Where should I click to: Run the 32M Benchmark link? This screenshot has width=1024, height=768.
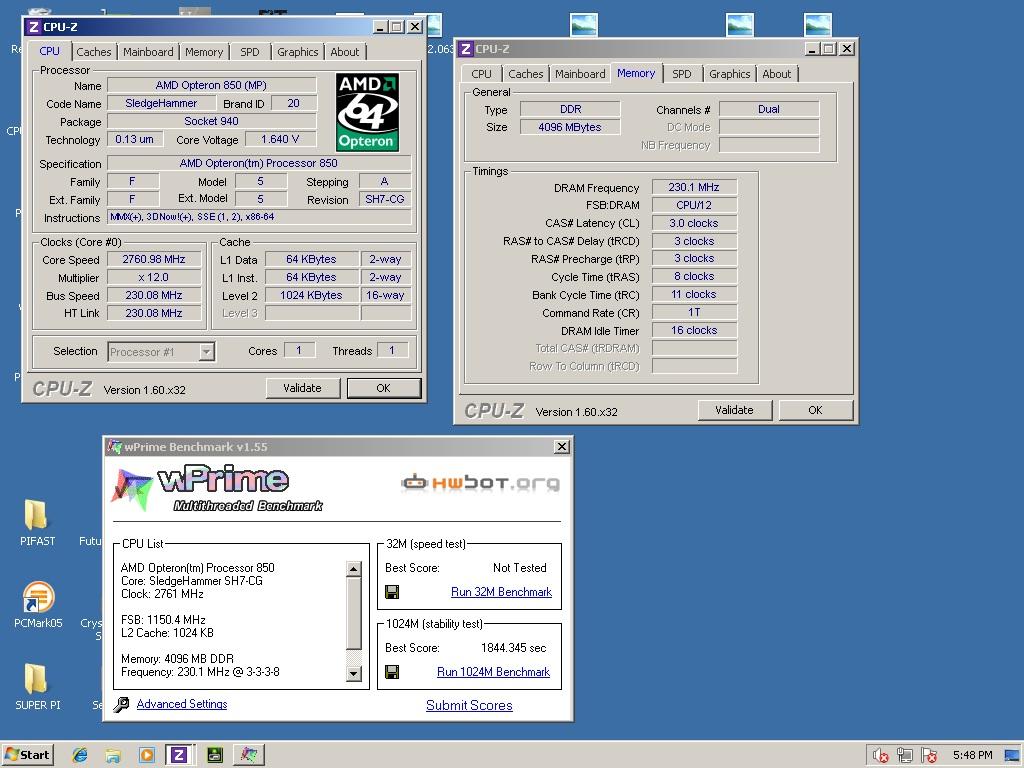click(502, 592)
